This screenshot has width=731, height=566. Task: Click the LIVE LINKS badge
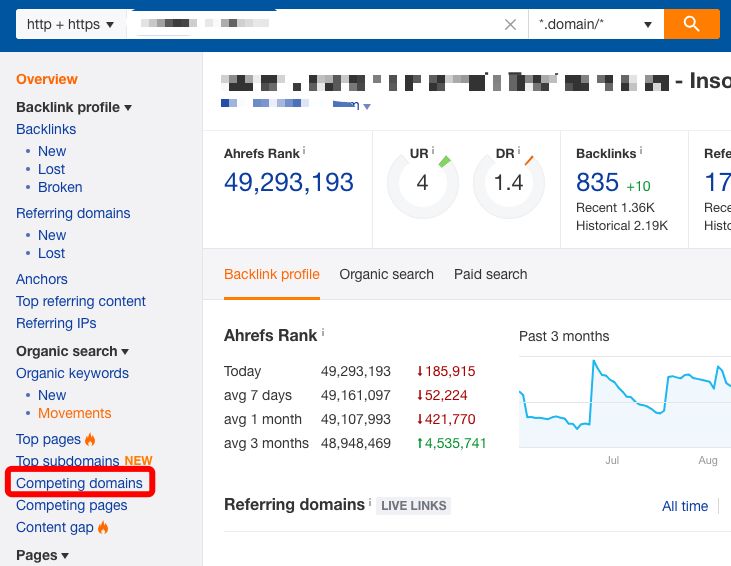(x=414, y=505)
